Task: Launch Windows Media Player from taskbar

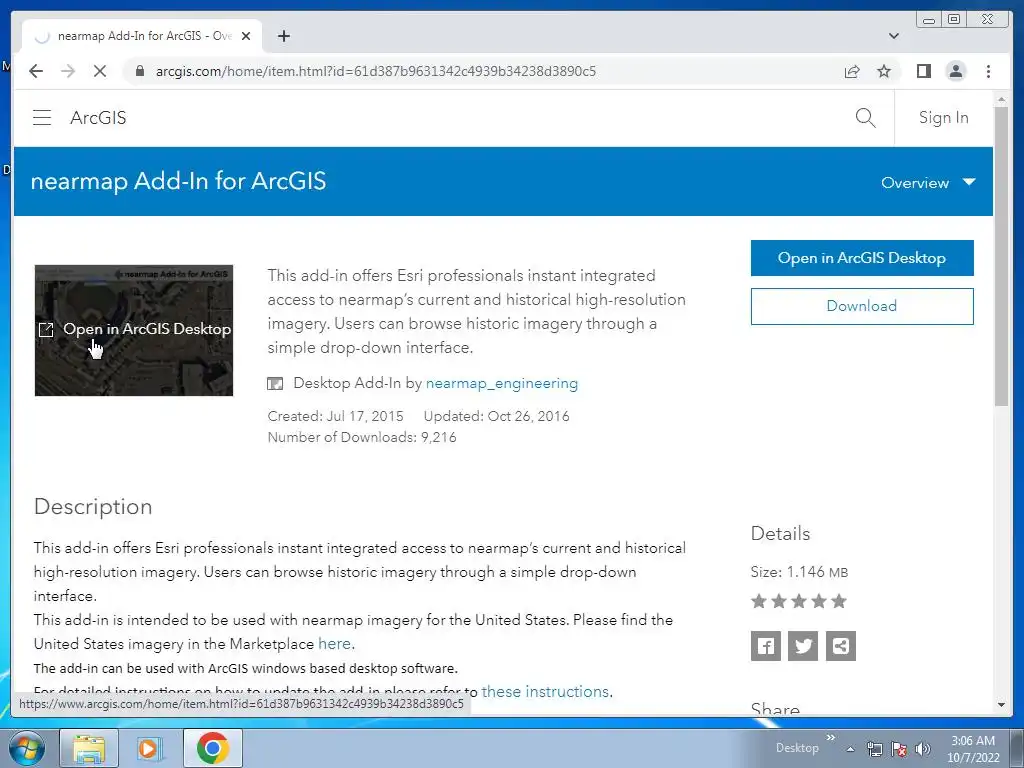Action: coord(148,748)
